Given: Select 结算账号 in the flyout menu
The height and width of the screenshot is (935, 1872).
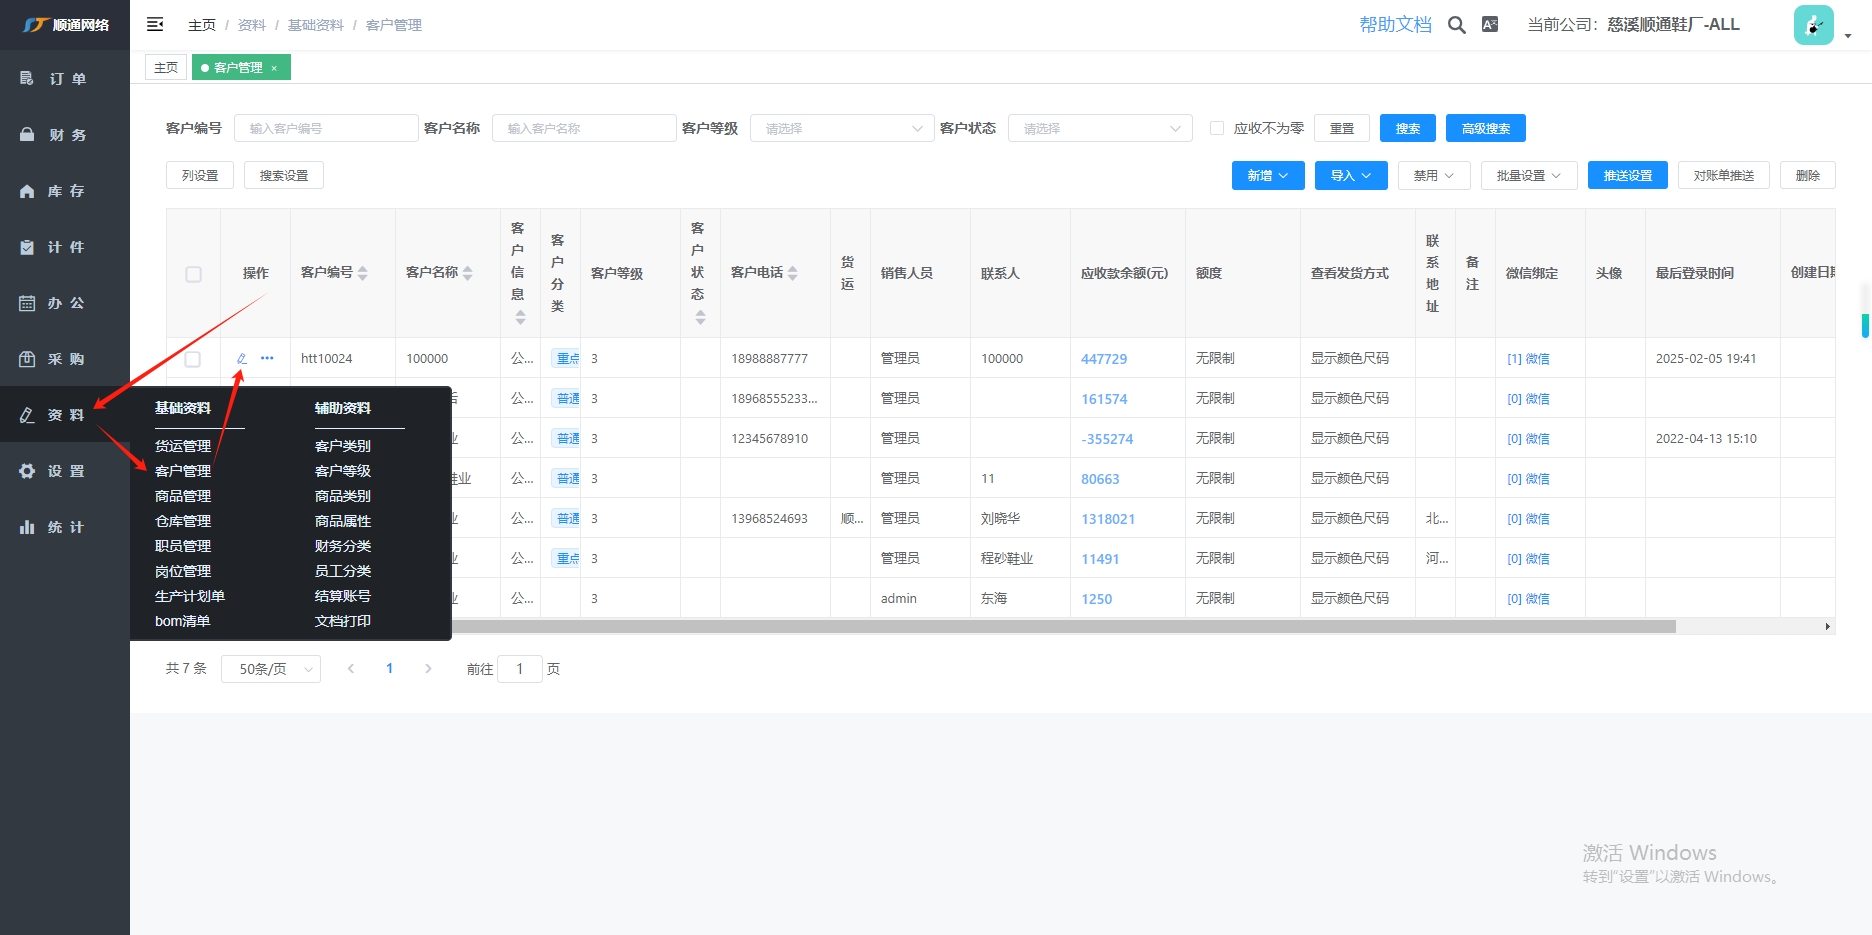Looking at the screenshot, I should pyautogui.click(x=343, y=596).
